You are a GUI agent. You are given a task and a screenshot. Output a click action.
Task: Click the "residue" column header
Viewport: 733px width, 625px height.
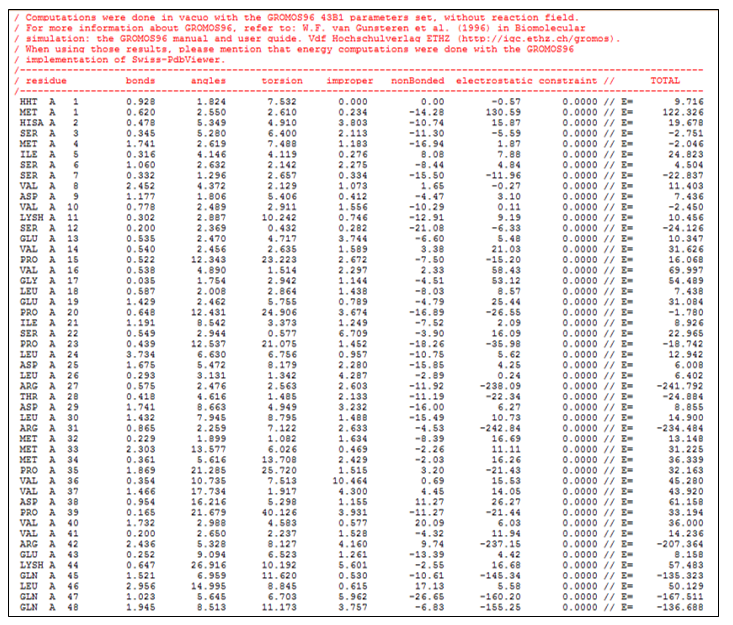(46, 80)
